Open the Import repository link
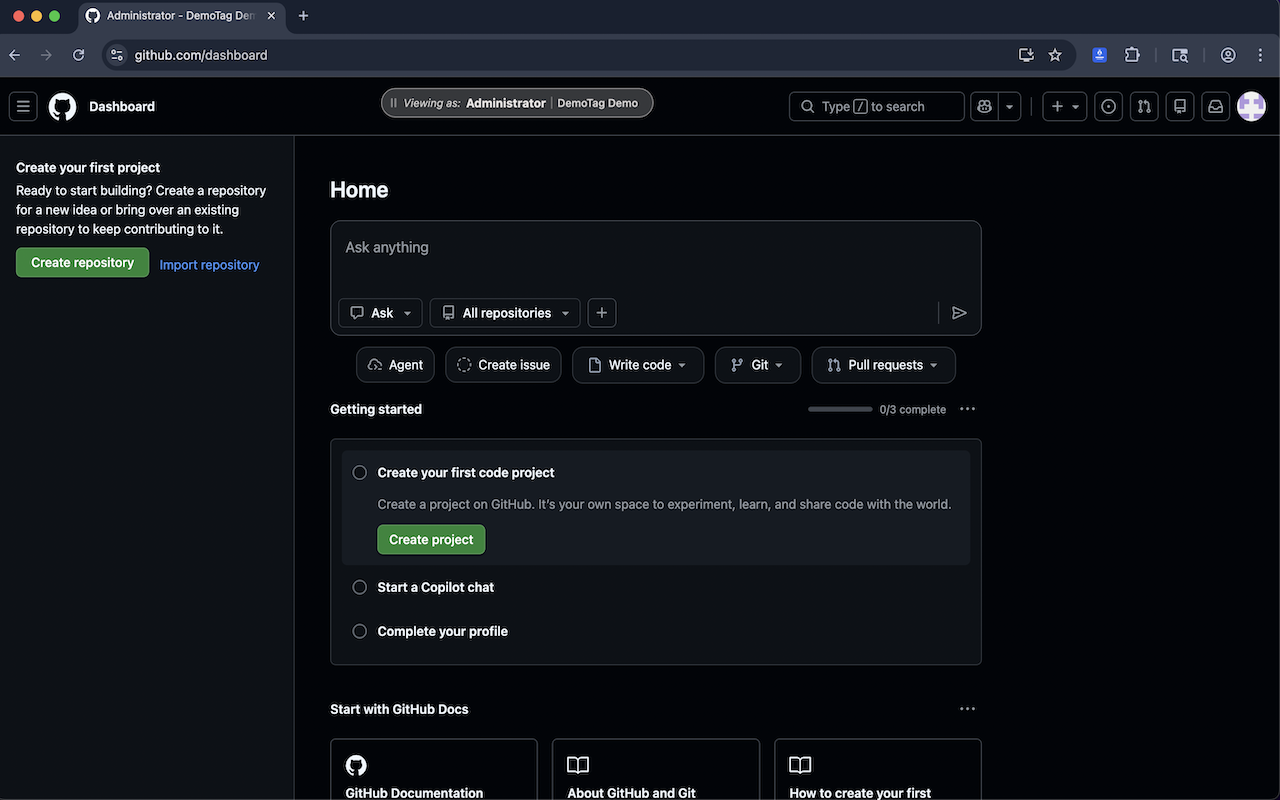 coord(209,265)
